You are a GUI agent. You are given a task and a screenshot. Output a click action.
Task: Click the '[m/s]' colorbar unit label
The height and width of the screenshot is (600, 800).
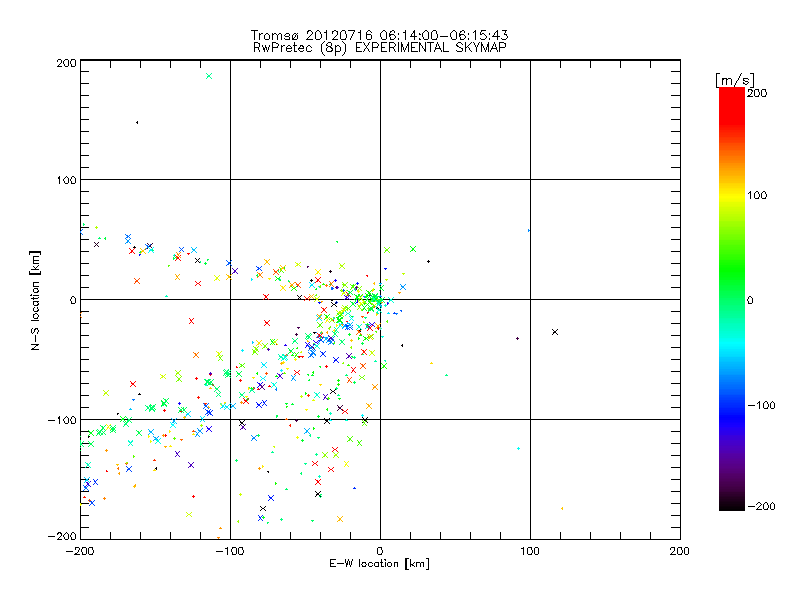click(735, 80)
